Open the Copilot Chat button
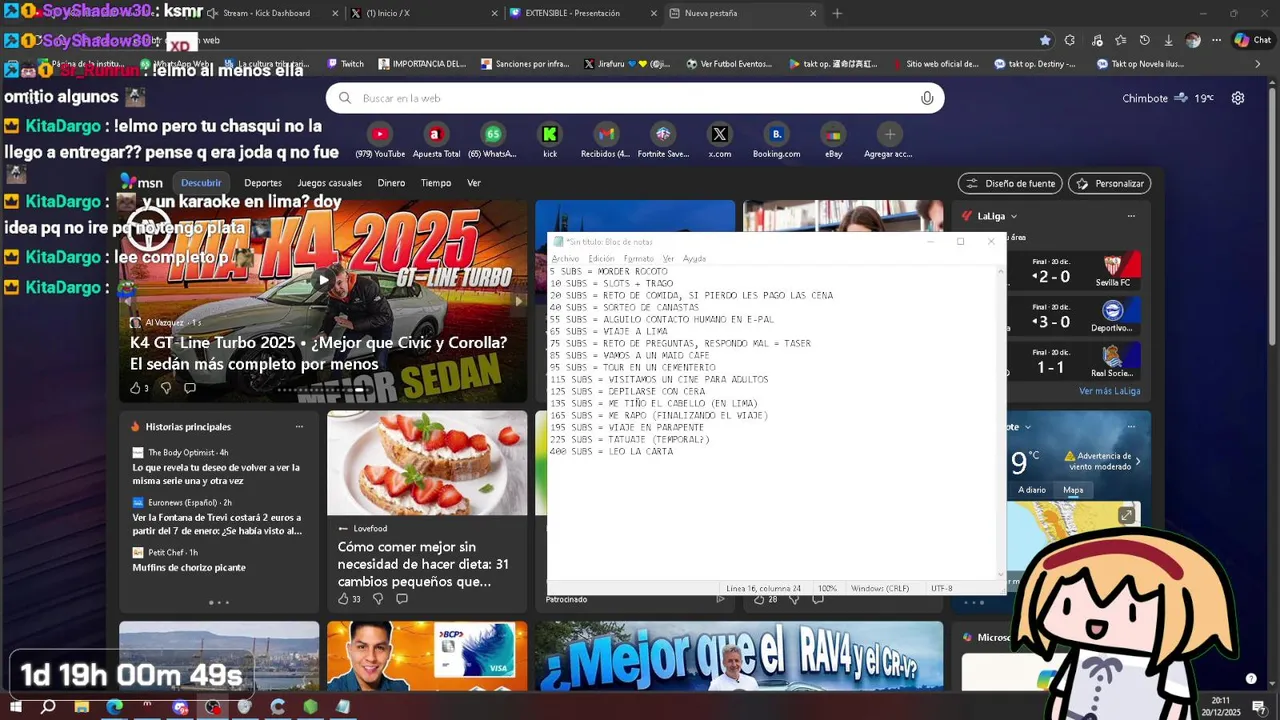 coord(1254,40)
